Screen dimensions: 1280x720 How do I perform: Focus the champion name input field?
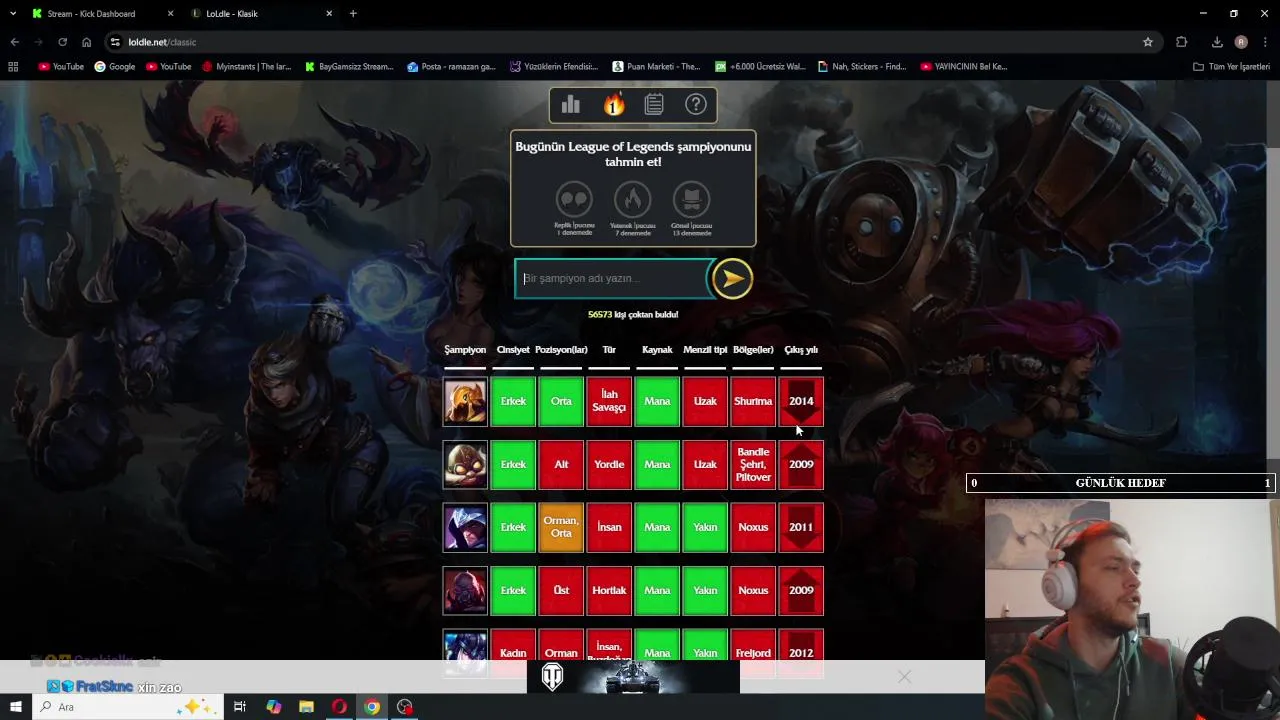click(611, 279)
